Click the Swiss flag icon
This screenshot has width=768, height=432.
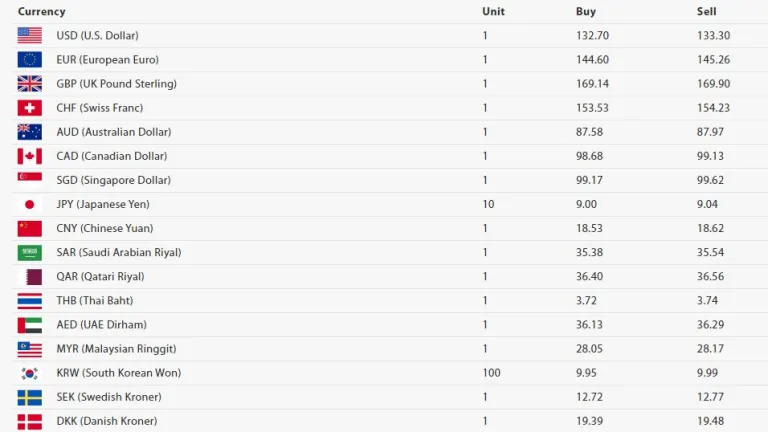(29, 107)
